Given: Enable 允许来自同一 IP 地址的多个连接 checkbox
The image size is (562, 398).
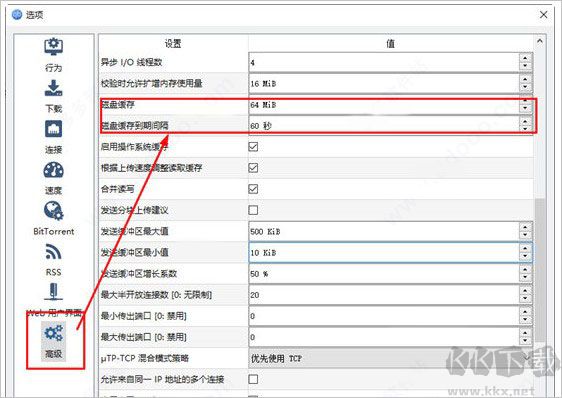Looking at the screenshot, I should pyautogui.click(x=253, y=379).
